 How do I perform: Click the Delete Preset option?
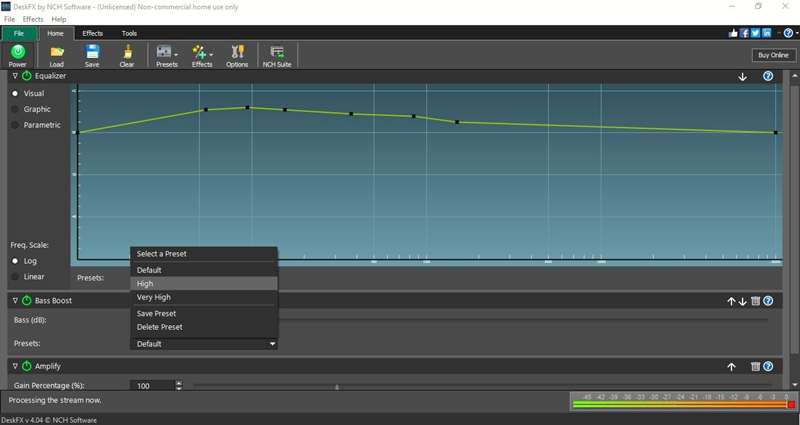(x=204, y=327)
